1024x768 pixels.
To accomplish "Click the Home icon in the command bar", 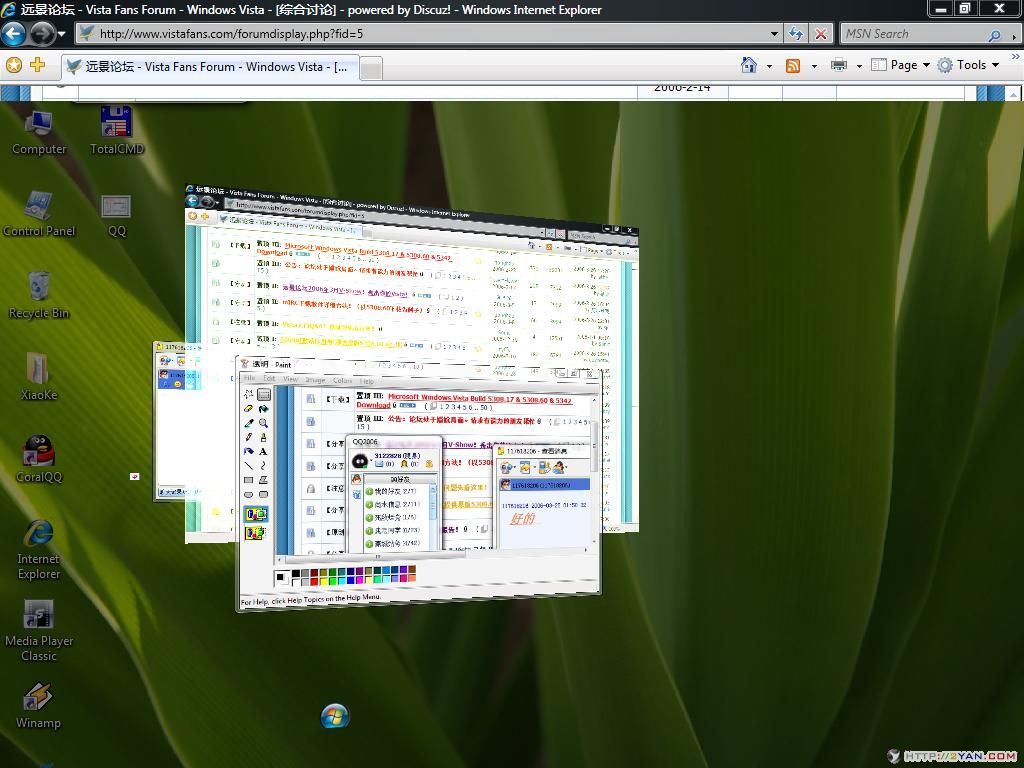I will [748, 65].
